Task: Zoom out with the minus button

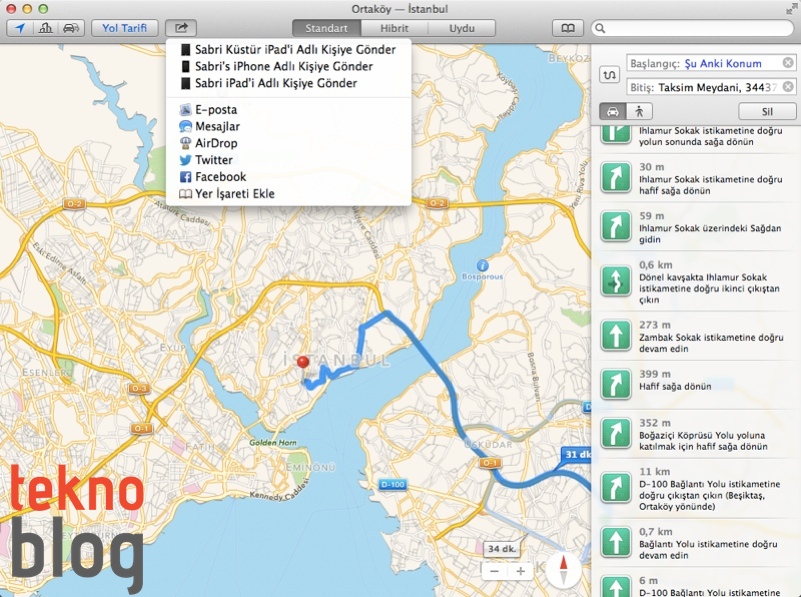Action: coord(495,571)
